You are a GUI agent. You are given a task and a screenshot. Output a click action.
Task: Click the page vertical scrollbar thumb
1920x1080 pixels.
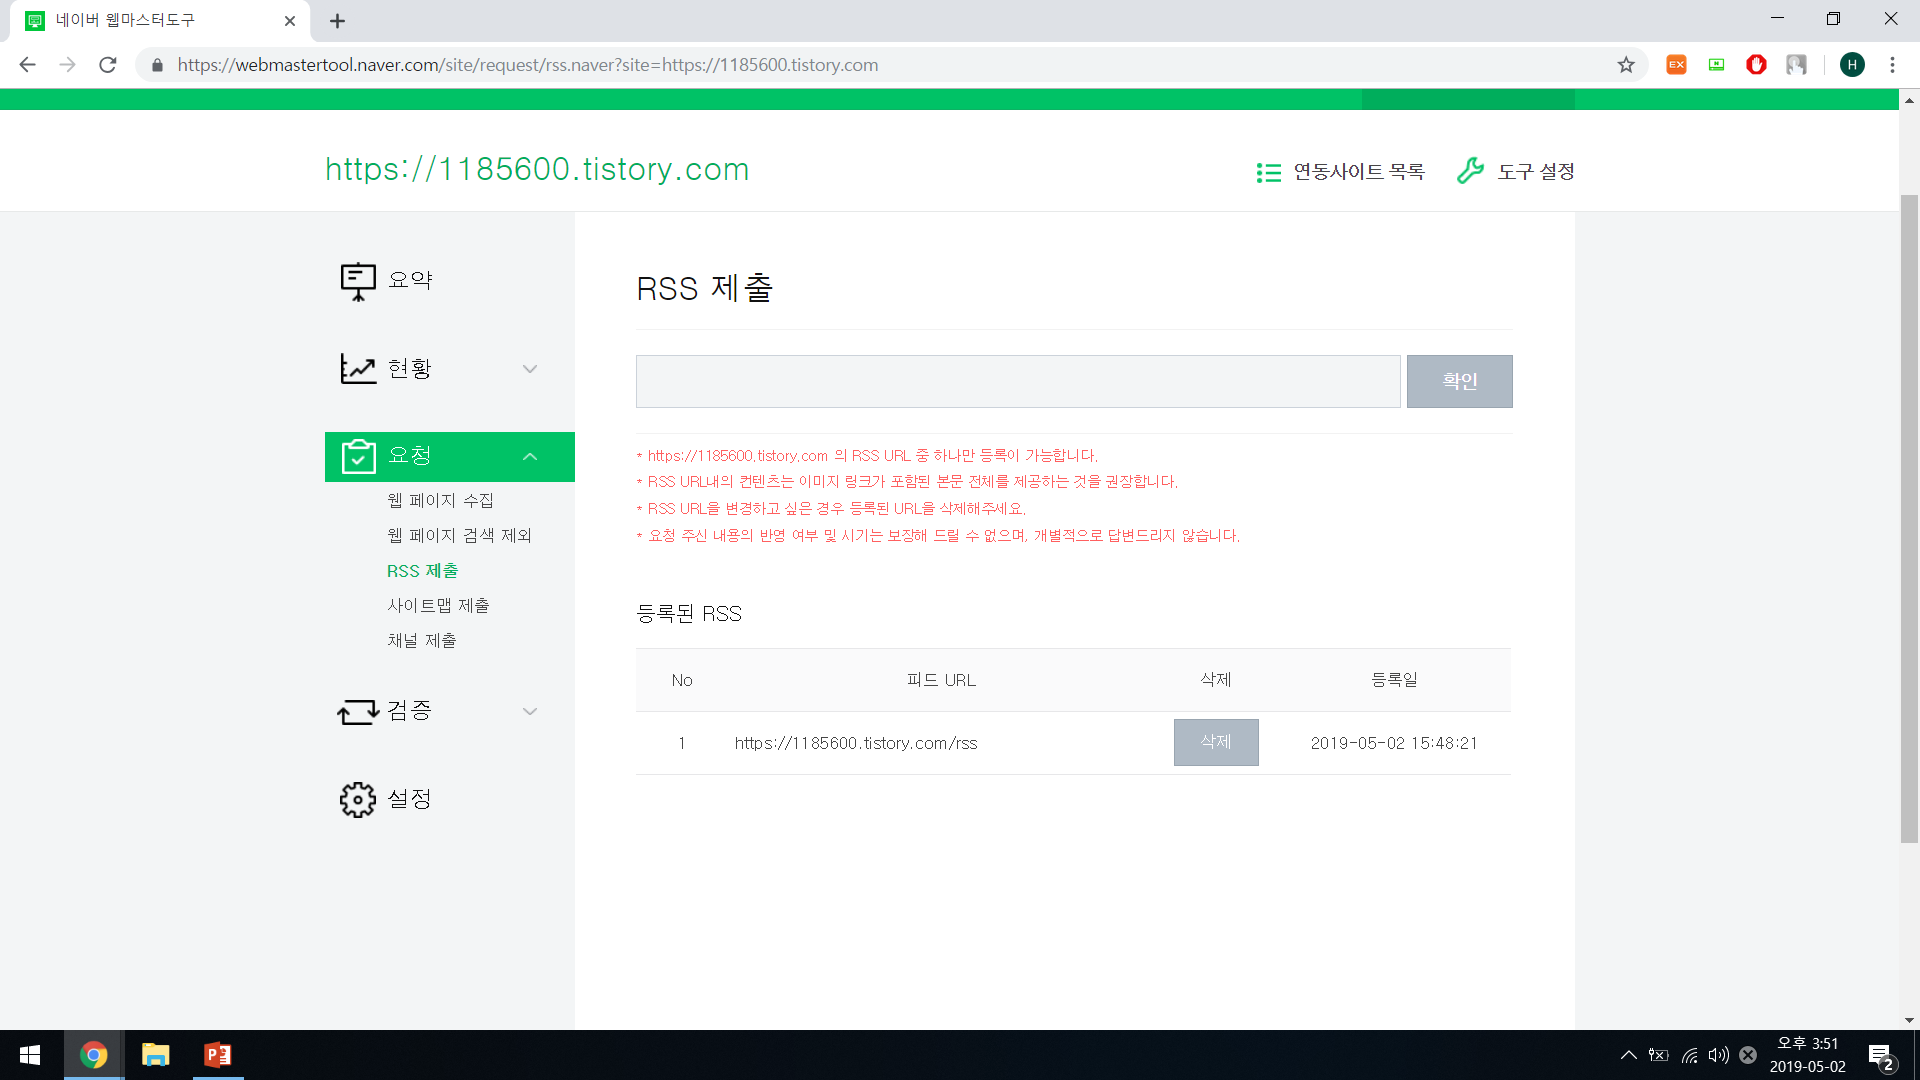(x=1909, y=518)
